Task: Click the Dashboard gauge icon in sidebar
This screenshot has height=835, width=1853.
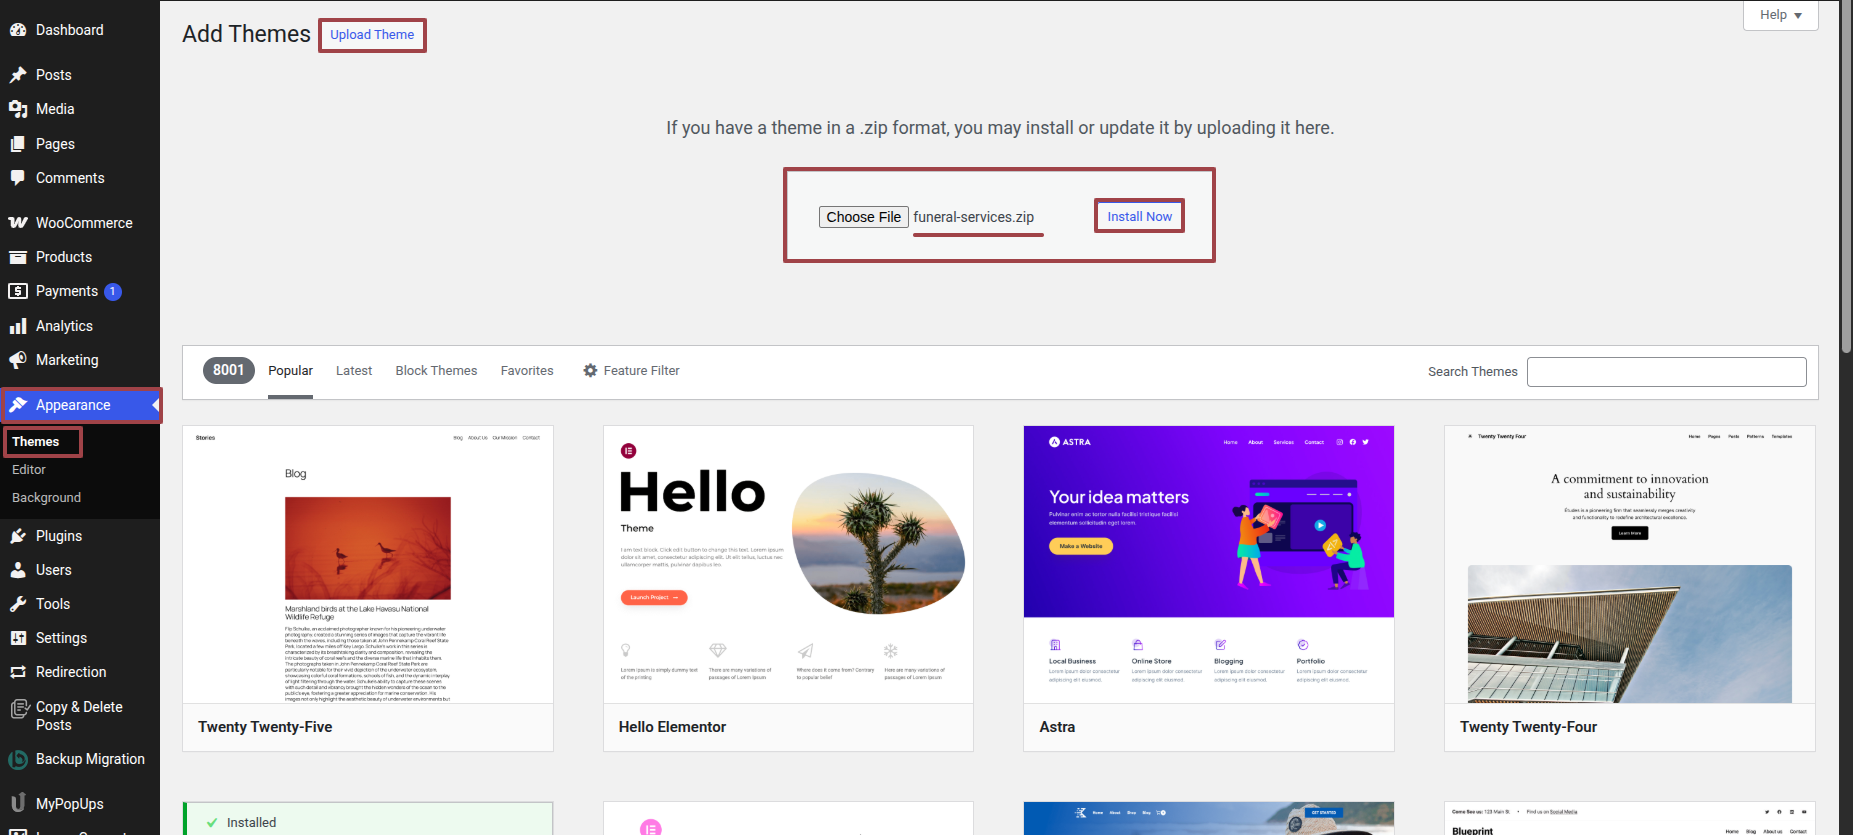Action: coord(18,30)
